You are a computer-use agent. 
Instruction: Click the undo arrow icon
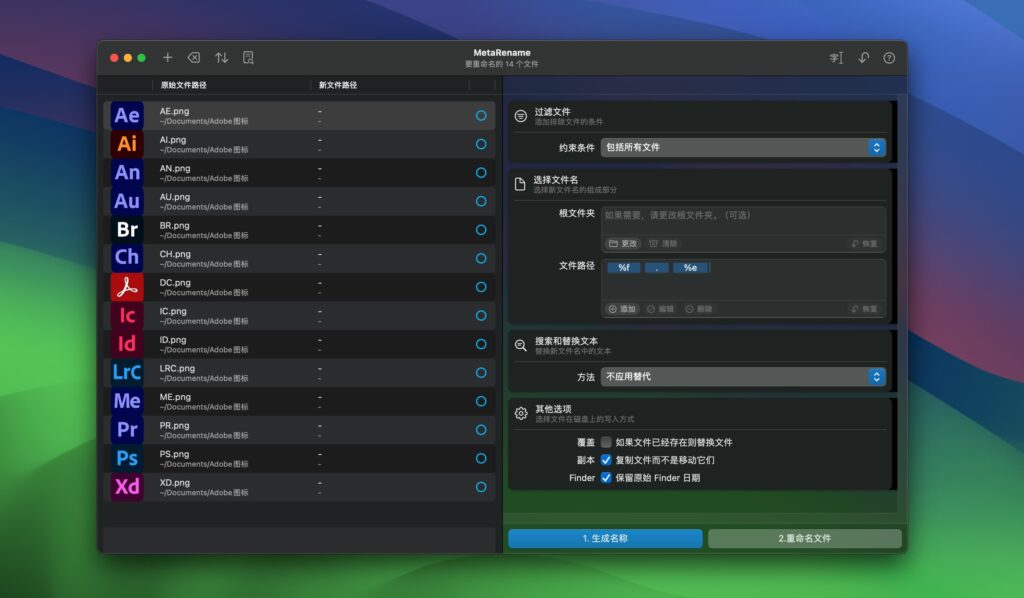point(862,58)
